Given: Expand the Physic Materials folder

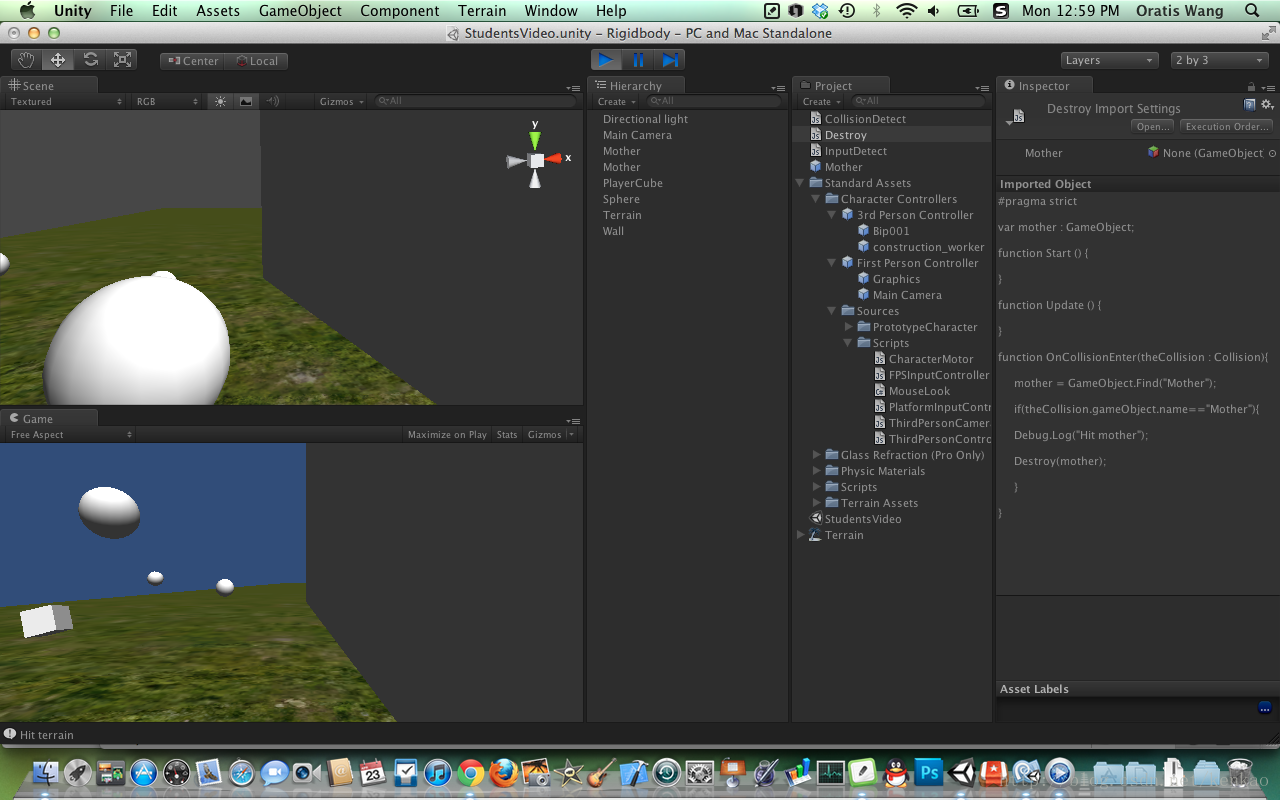Looking at the screenshot, I should coord(816,471).
